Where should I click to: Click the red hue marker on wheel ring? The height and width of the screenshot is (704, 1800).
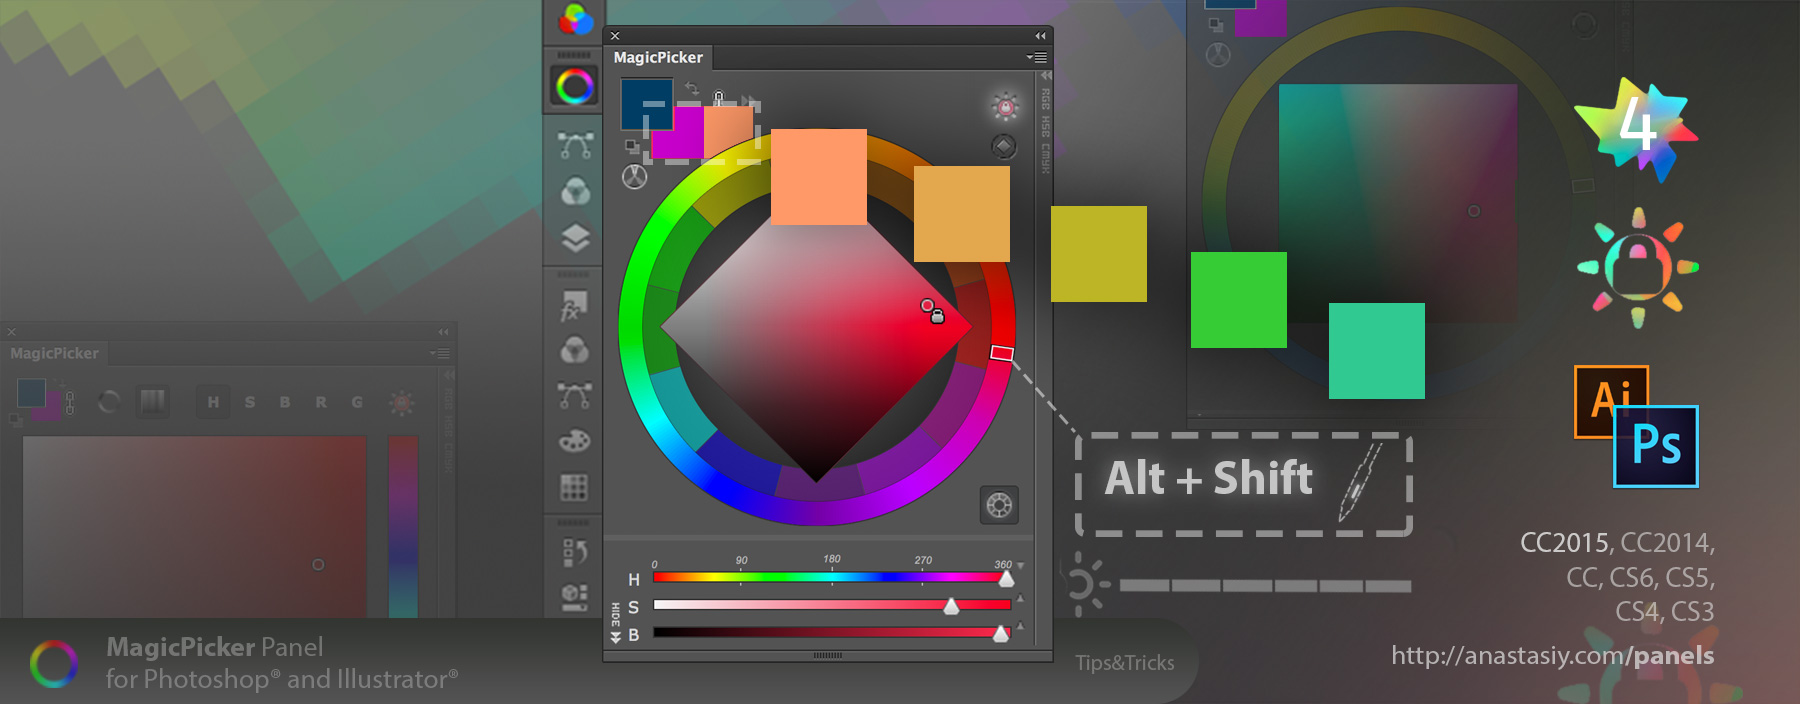coord(1002,353)
